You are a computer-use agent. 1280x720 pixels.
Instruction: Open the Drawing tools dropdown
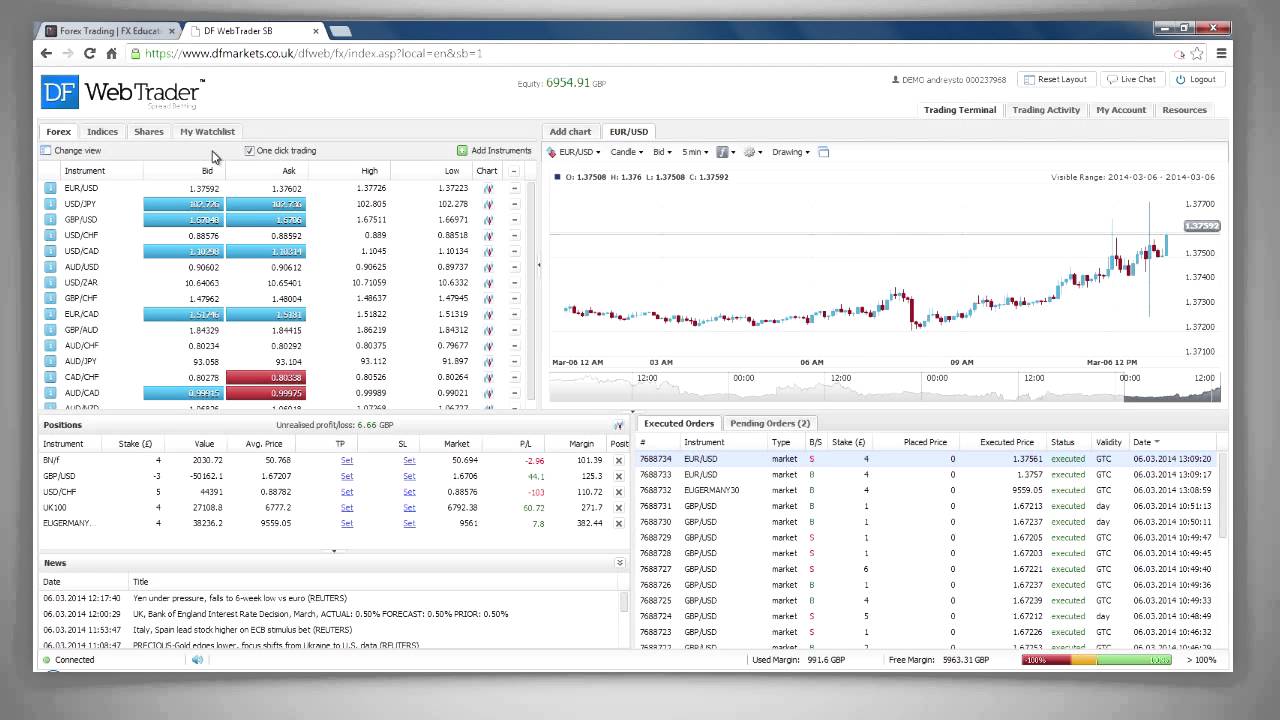click(791, 152)
